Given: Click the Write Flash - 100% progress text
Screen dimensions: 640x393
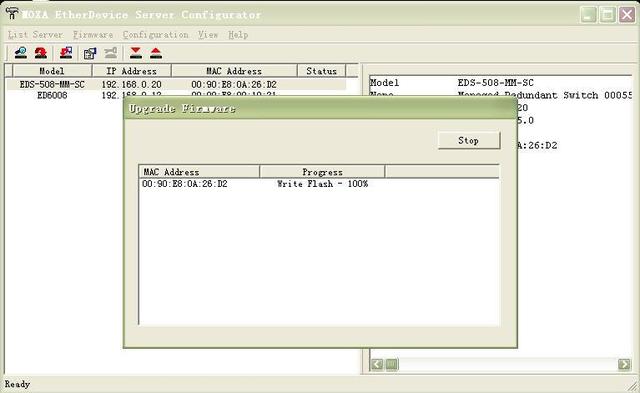Looking at the screenshot, I should (x=322, y=184).
